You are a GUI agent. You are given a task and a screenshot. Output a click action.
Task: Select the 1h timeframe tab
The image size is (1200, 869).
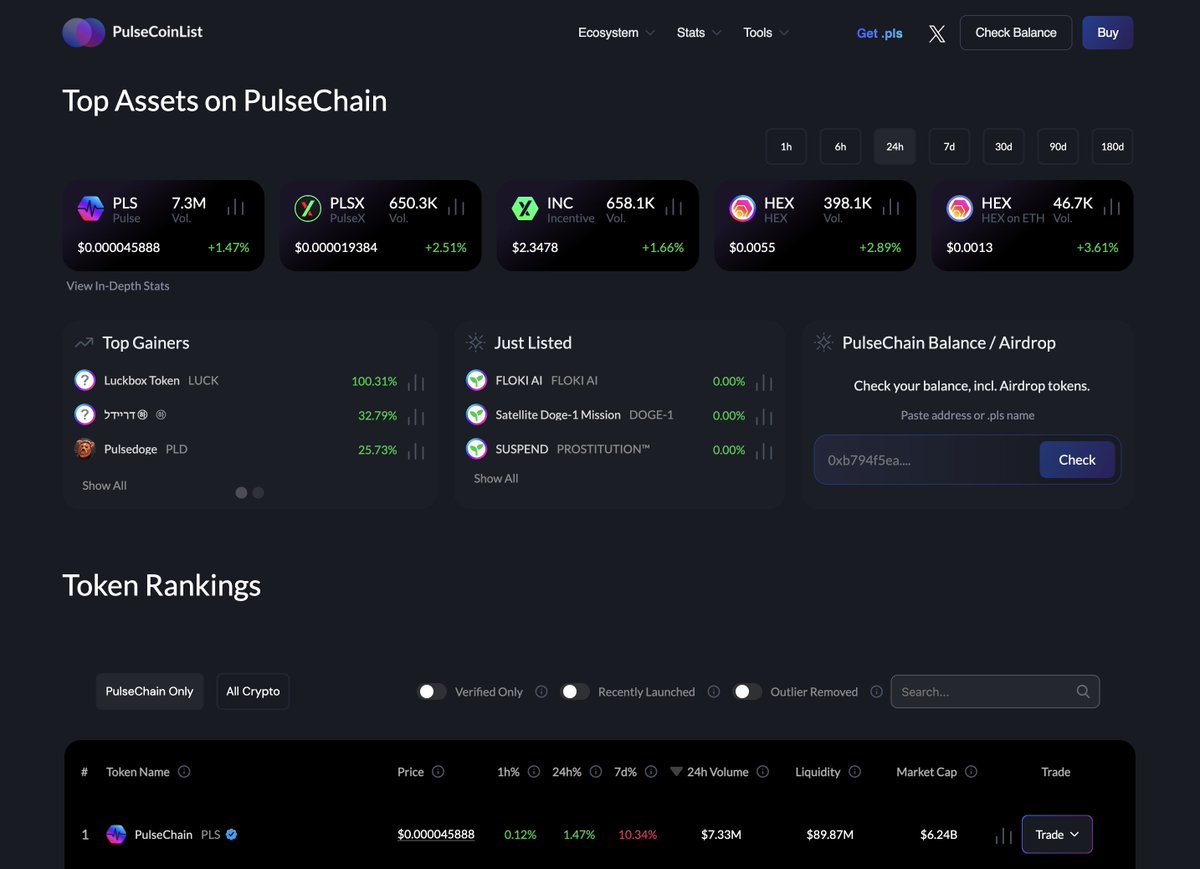coord(786,147)
